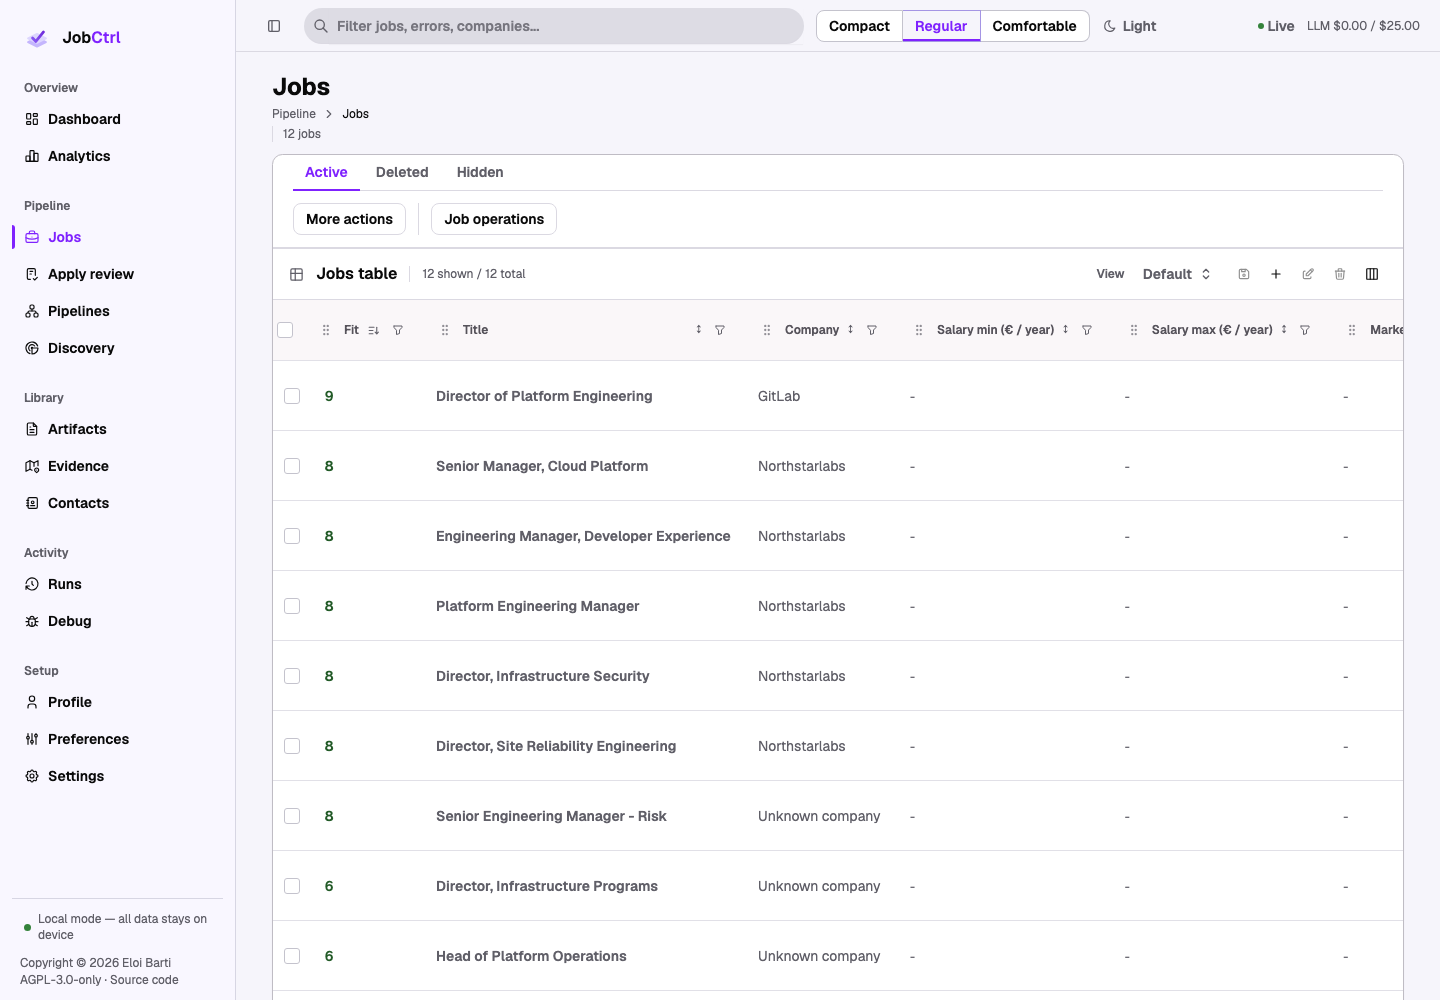Sort by Salary max column arrows
The image size is (1440, 1000).
1284,330
